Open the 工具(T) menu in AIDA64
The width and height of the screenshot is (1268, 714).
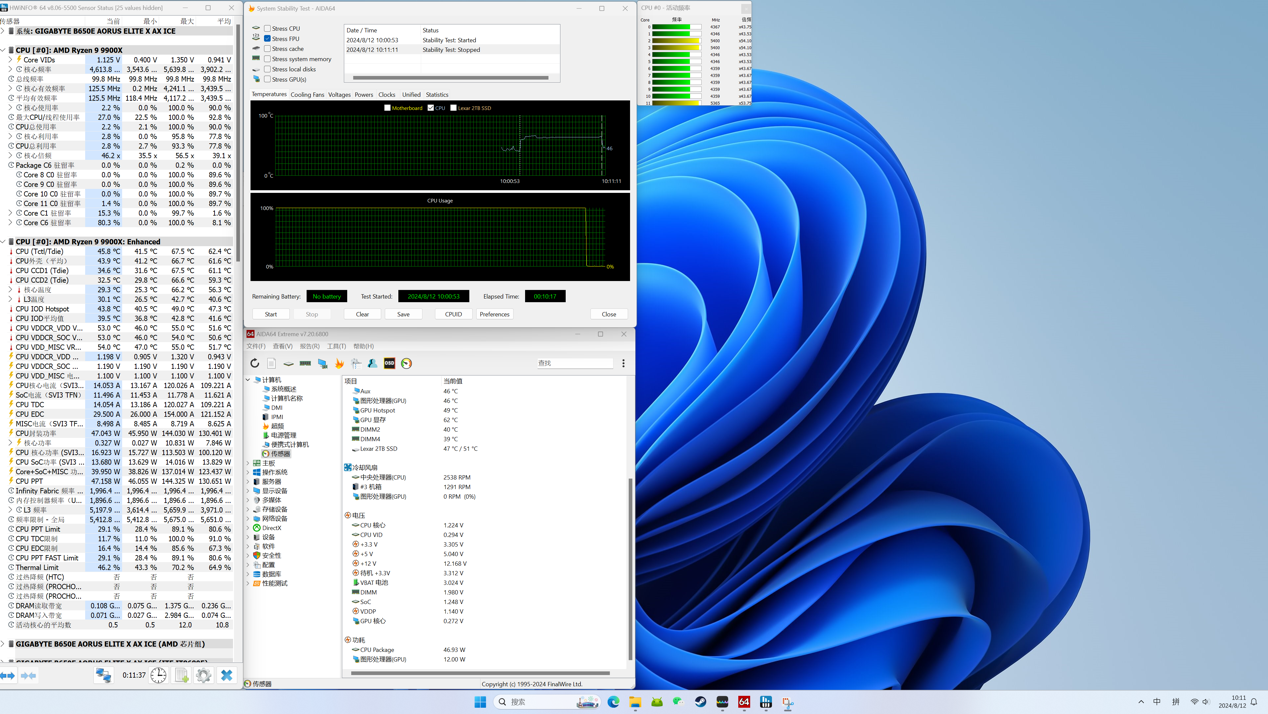coord(336,347)
